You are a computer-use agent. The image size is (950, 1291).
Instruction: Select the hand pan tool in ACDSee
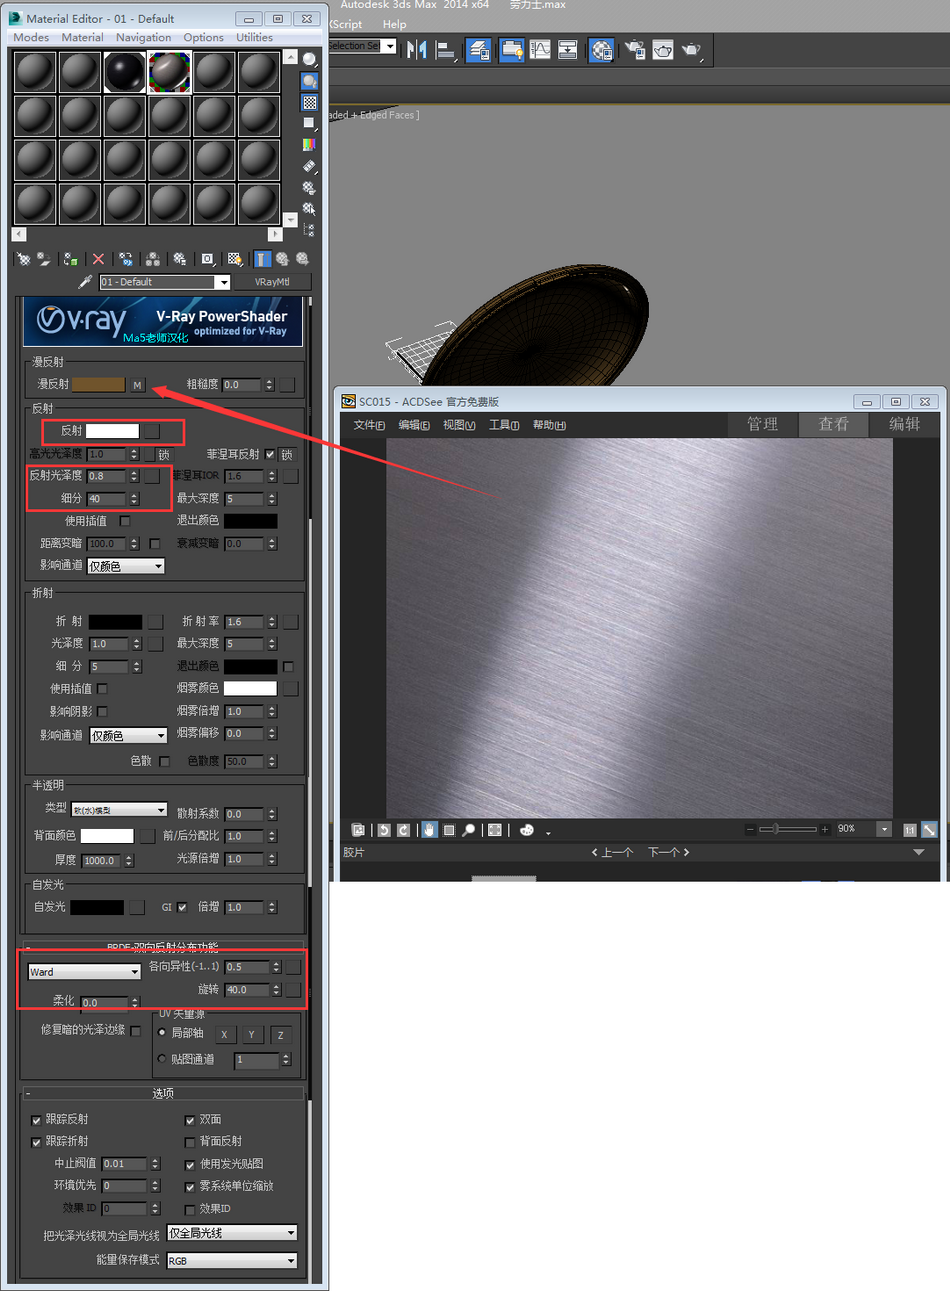tap(429, 830)
